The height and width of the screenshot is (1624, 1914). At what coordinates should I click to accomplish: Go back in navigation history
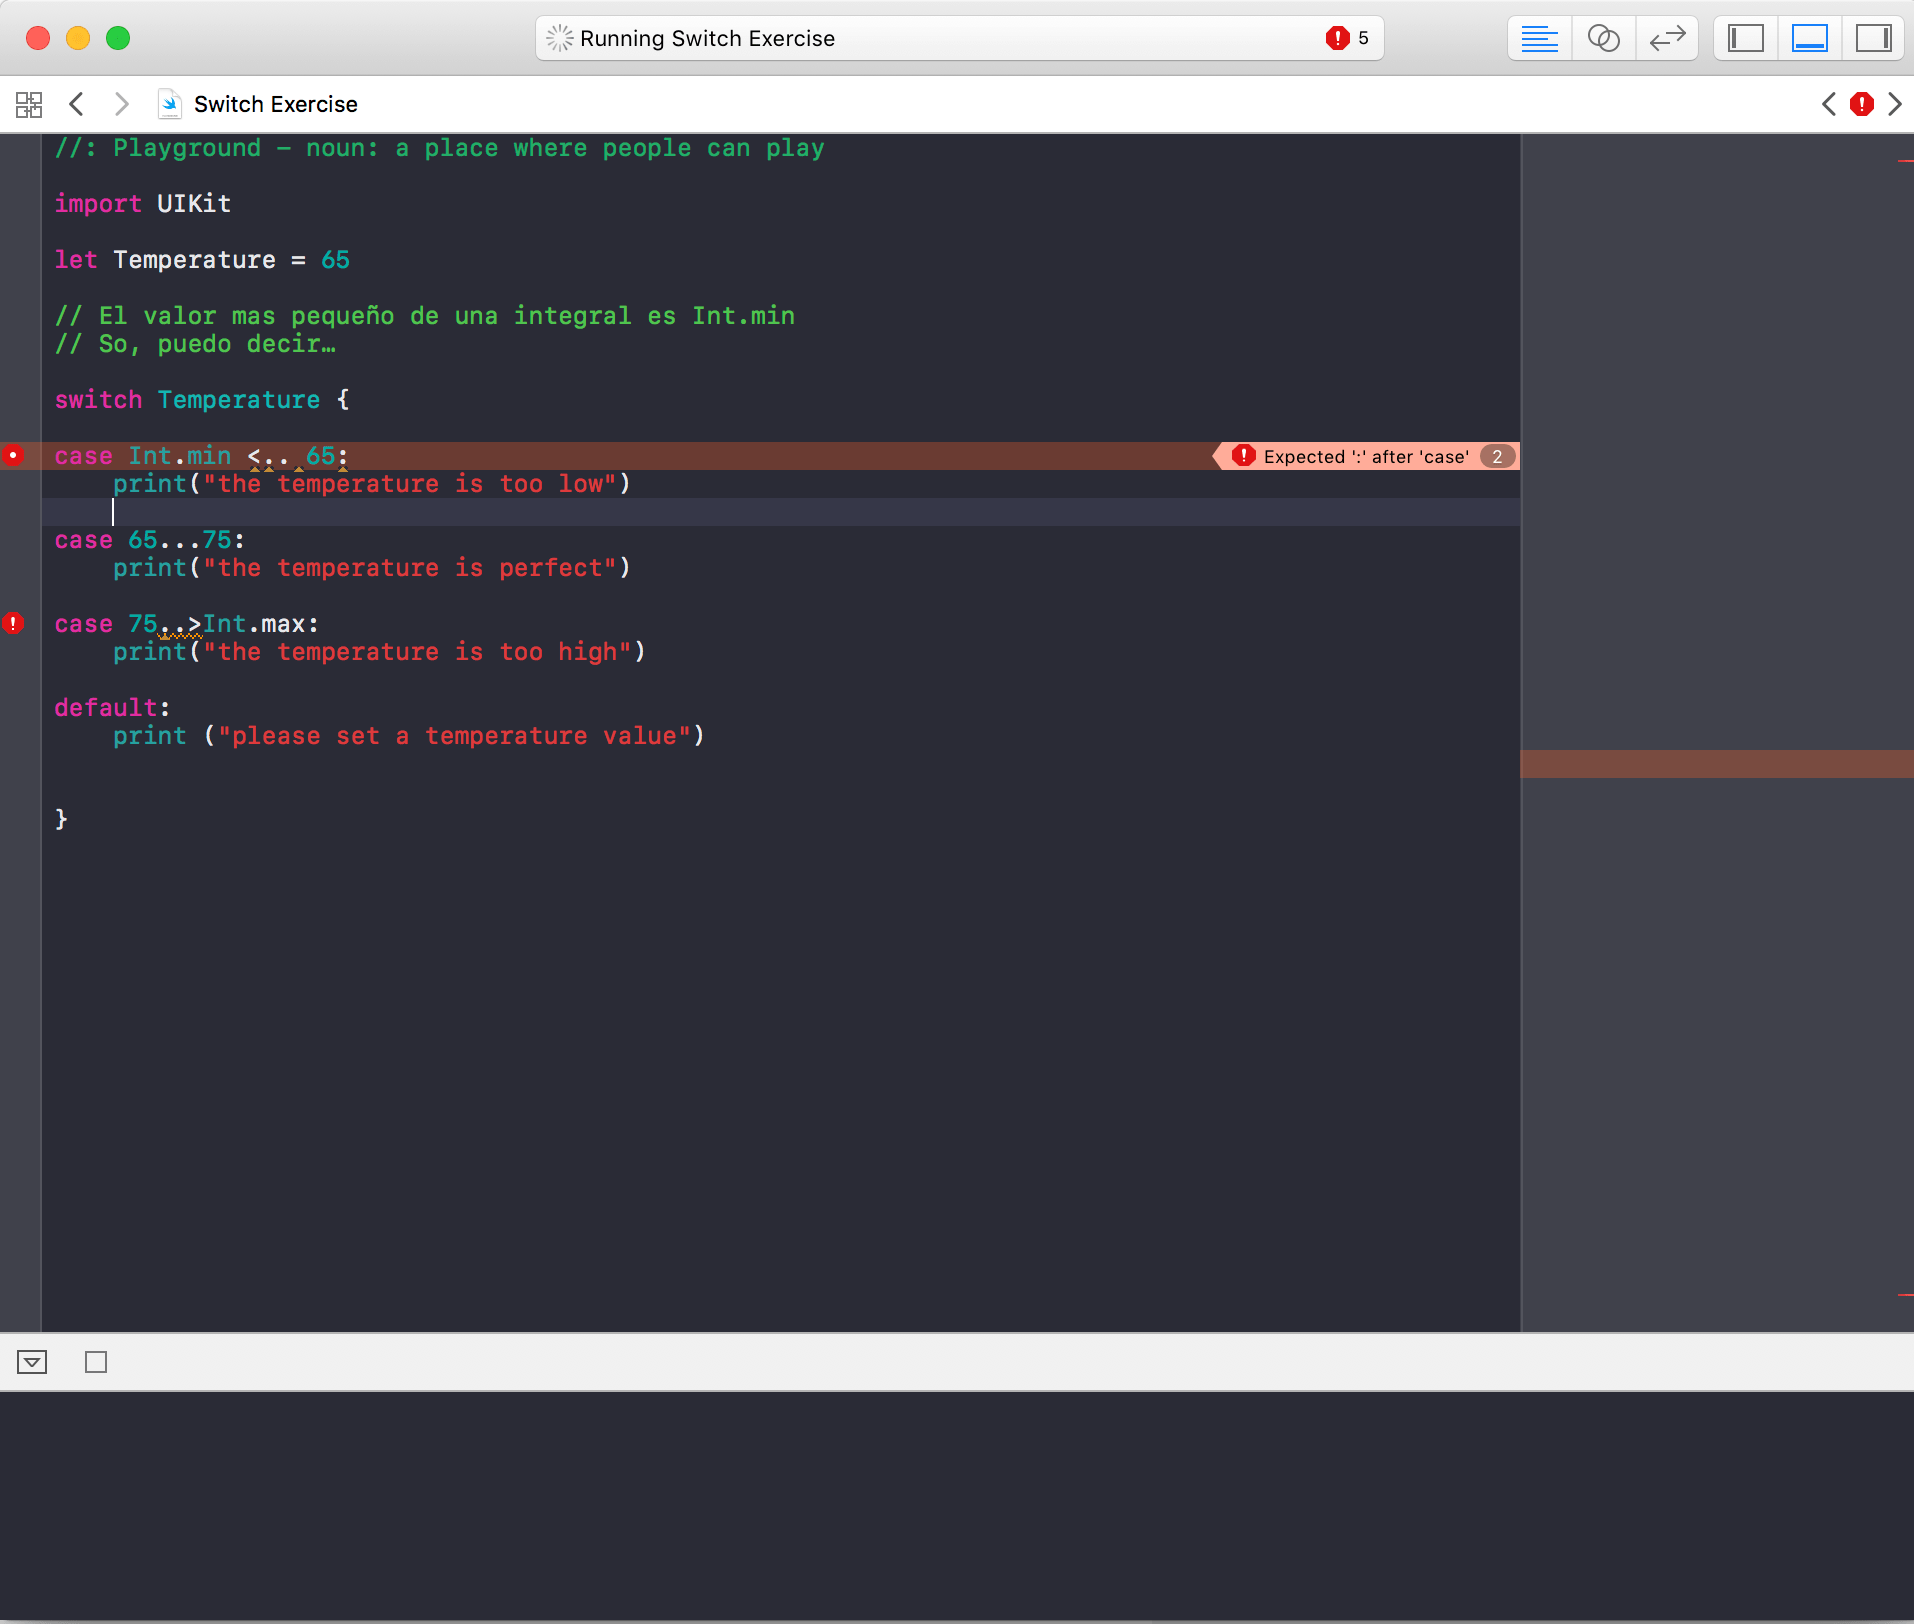click(x=76, y=104)
